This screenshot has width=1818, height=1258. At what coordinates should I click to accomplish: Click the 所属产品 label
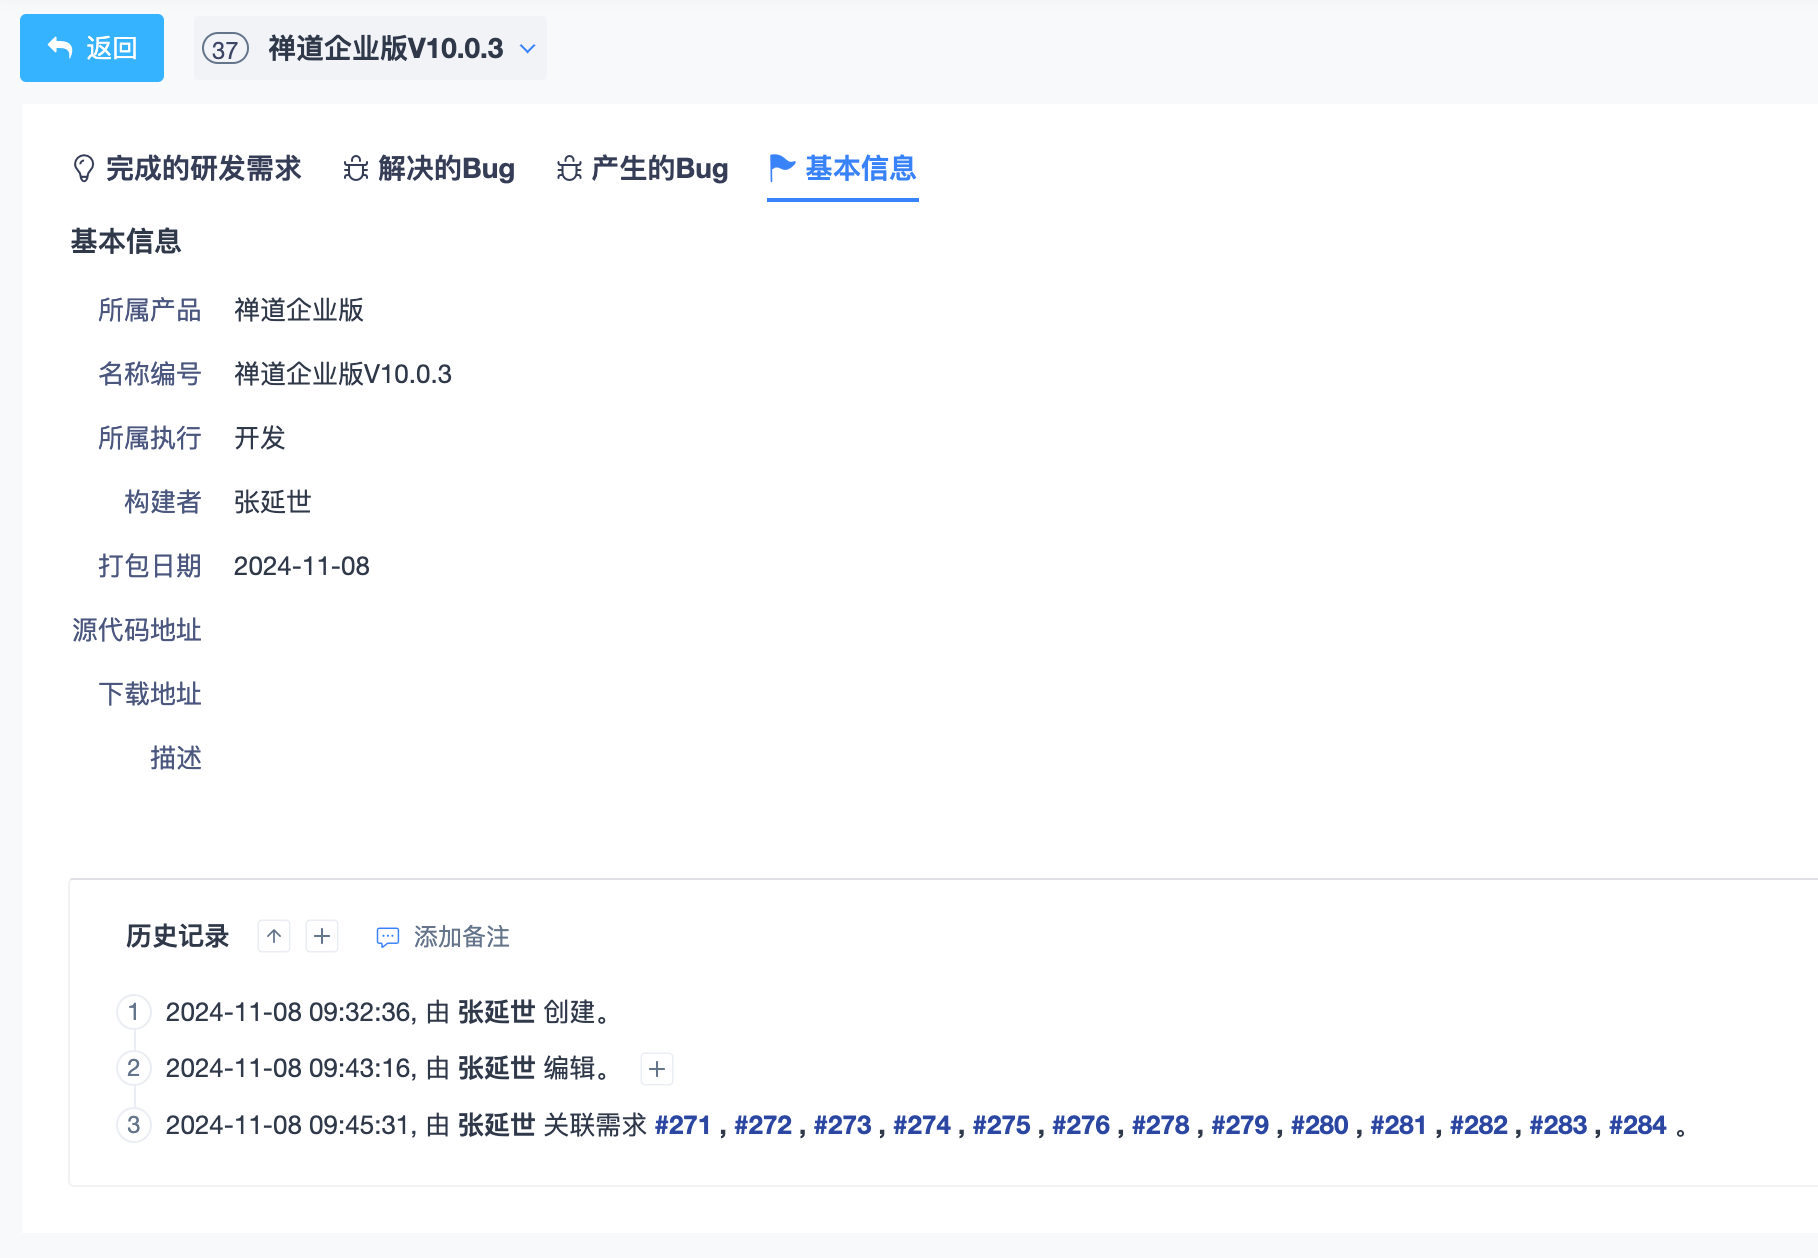tap(150, 310)
